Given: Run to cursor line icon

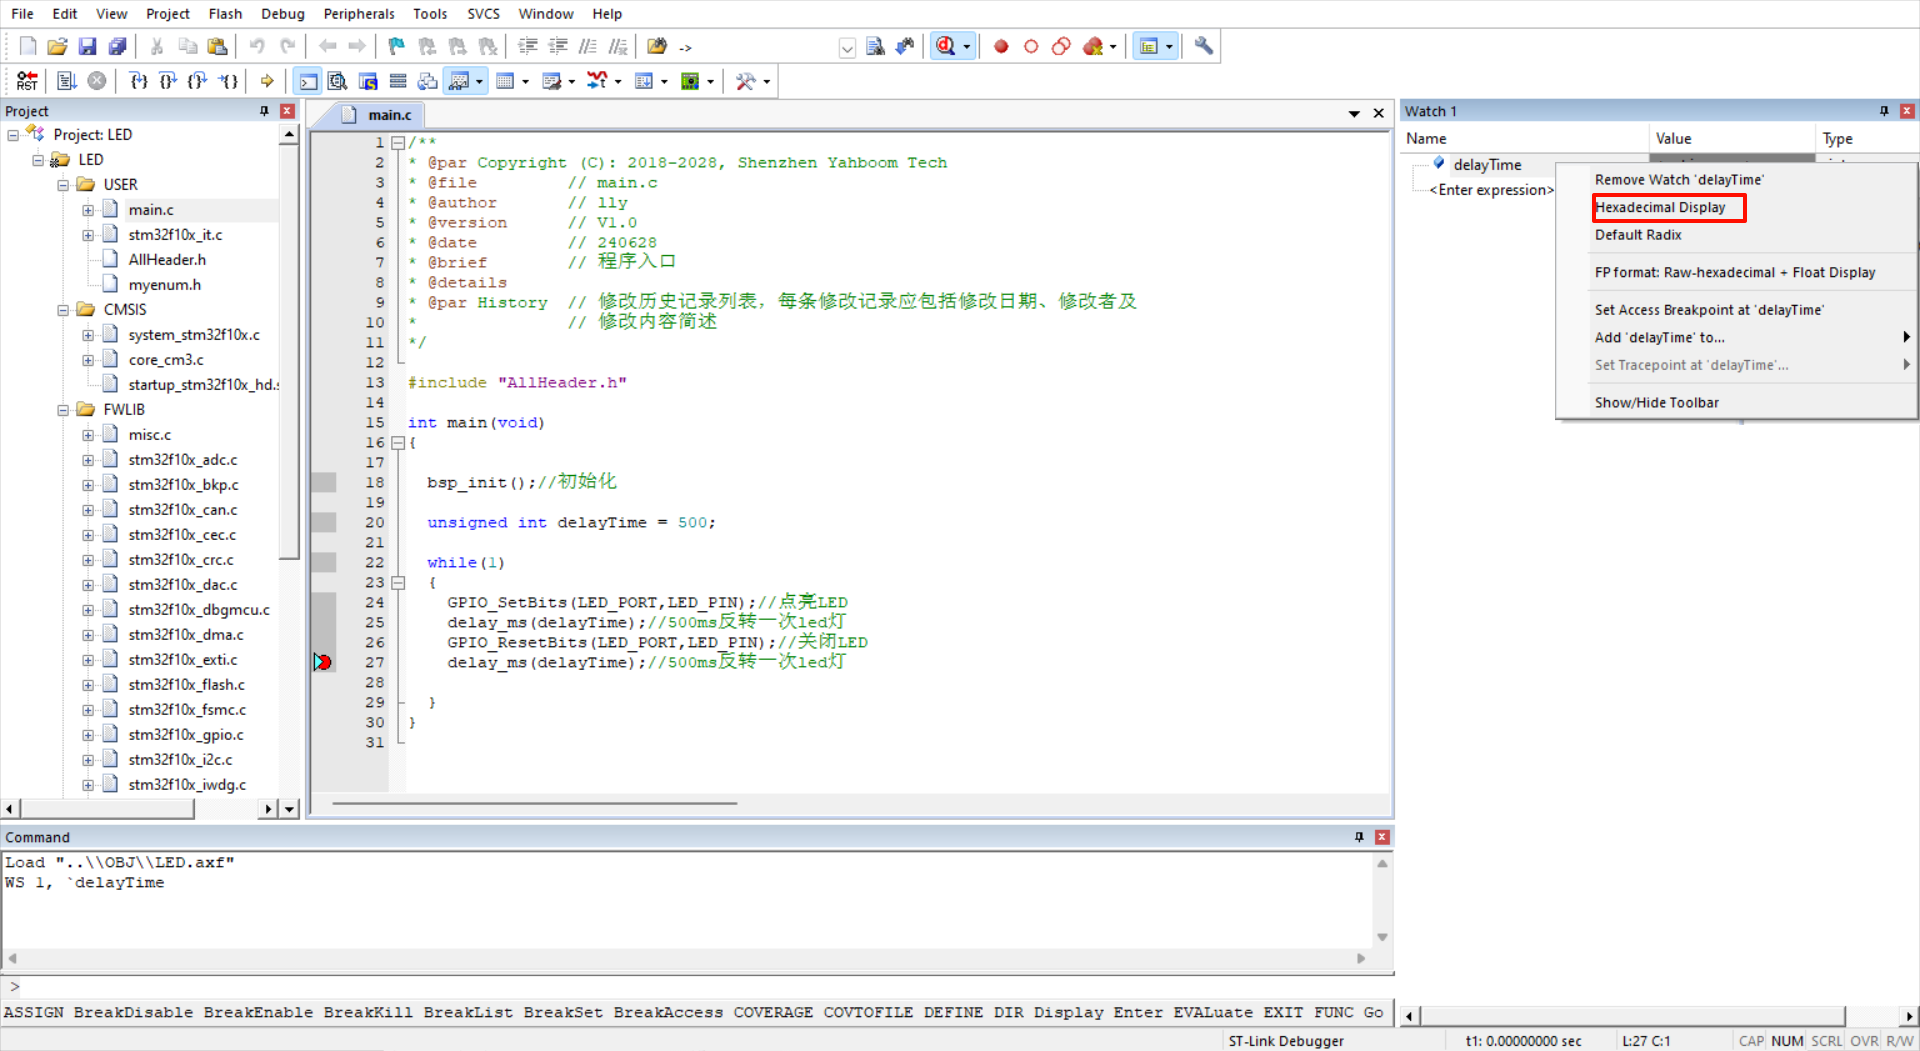Looking at the screenshot, I should tap(229, 81).
